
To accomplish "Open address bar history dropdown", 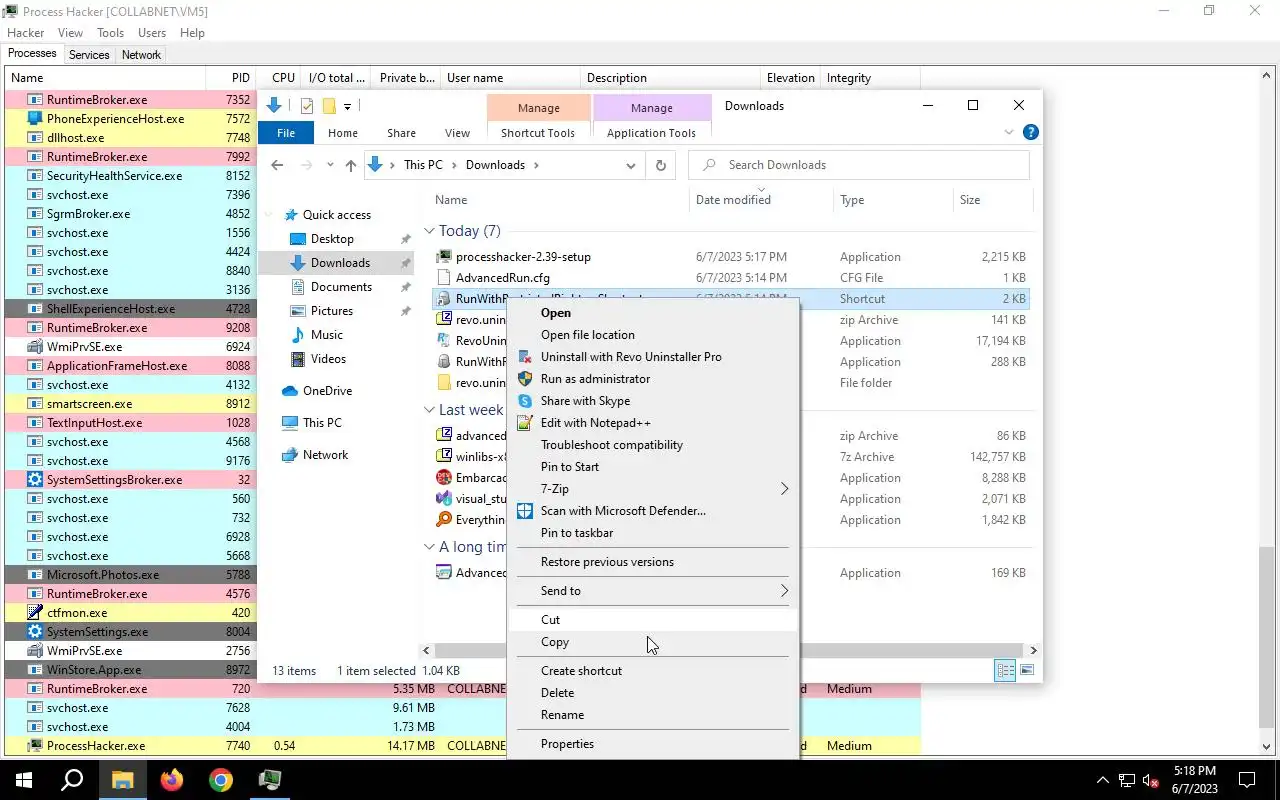I will 631,165.
